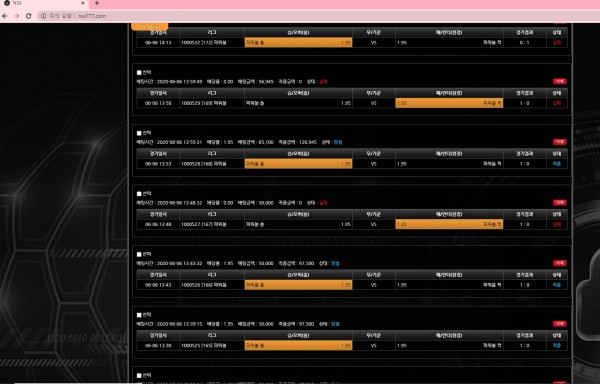Open the site info warning icon
600x384 pixels.
43,16
